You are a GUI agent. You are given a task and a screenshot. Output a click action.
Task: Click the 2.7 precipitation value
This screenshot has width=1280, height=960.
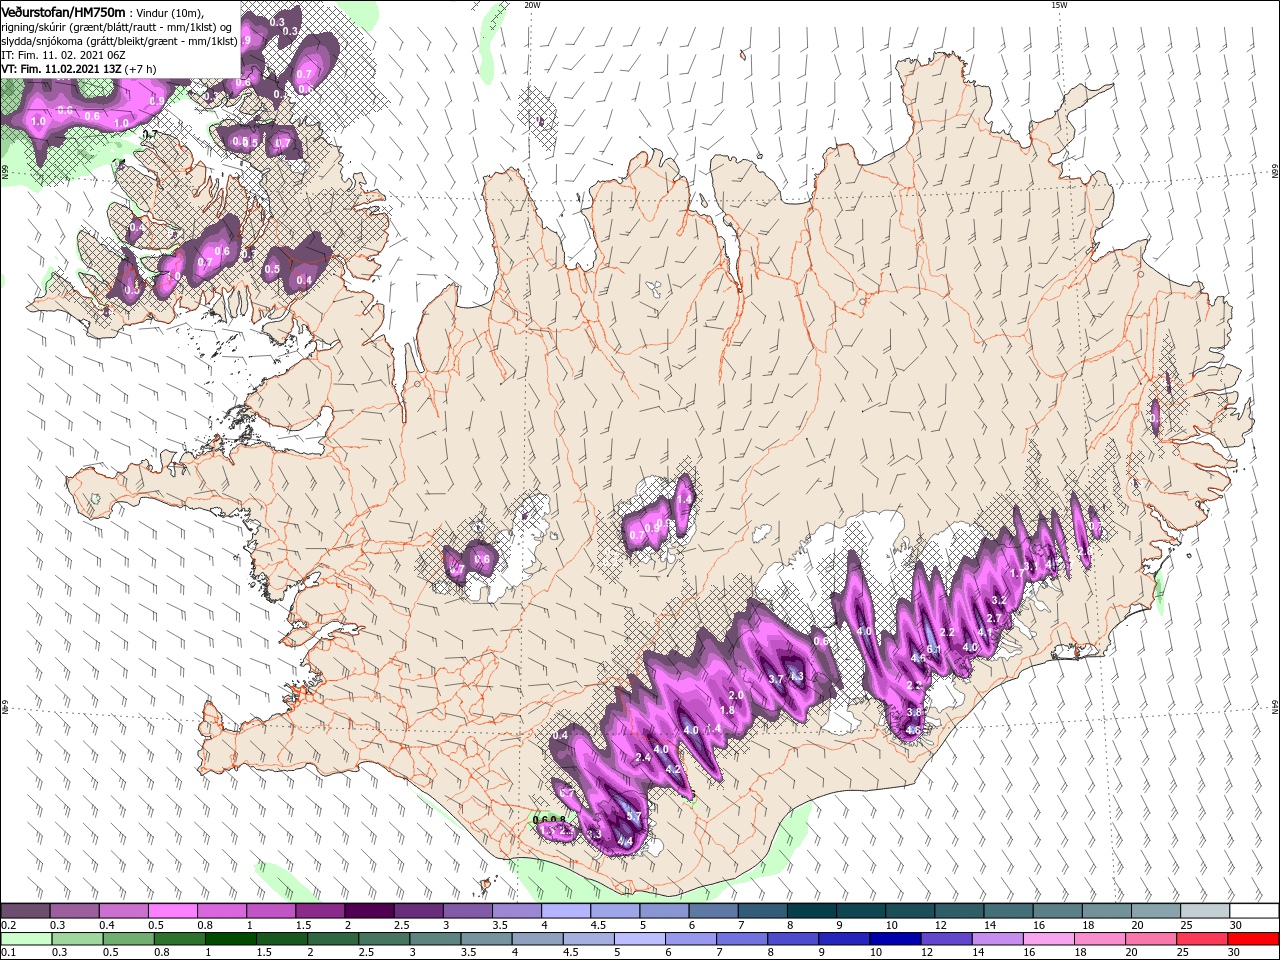coord(994,619)
